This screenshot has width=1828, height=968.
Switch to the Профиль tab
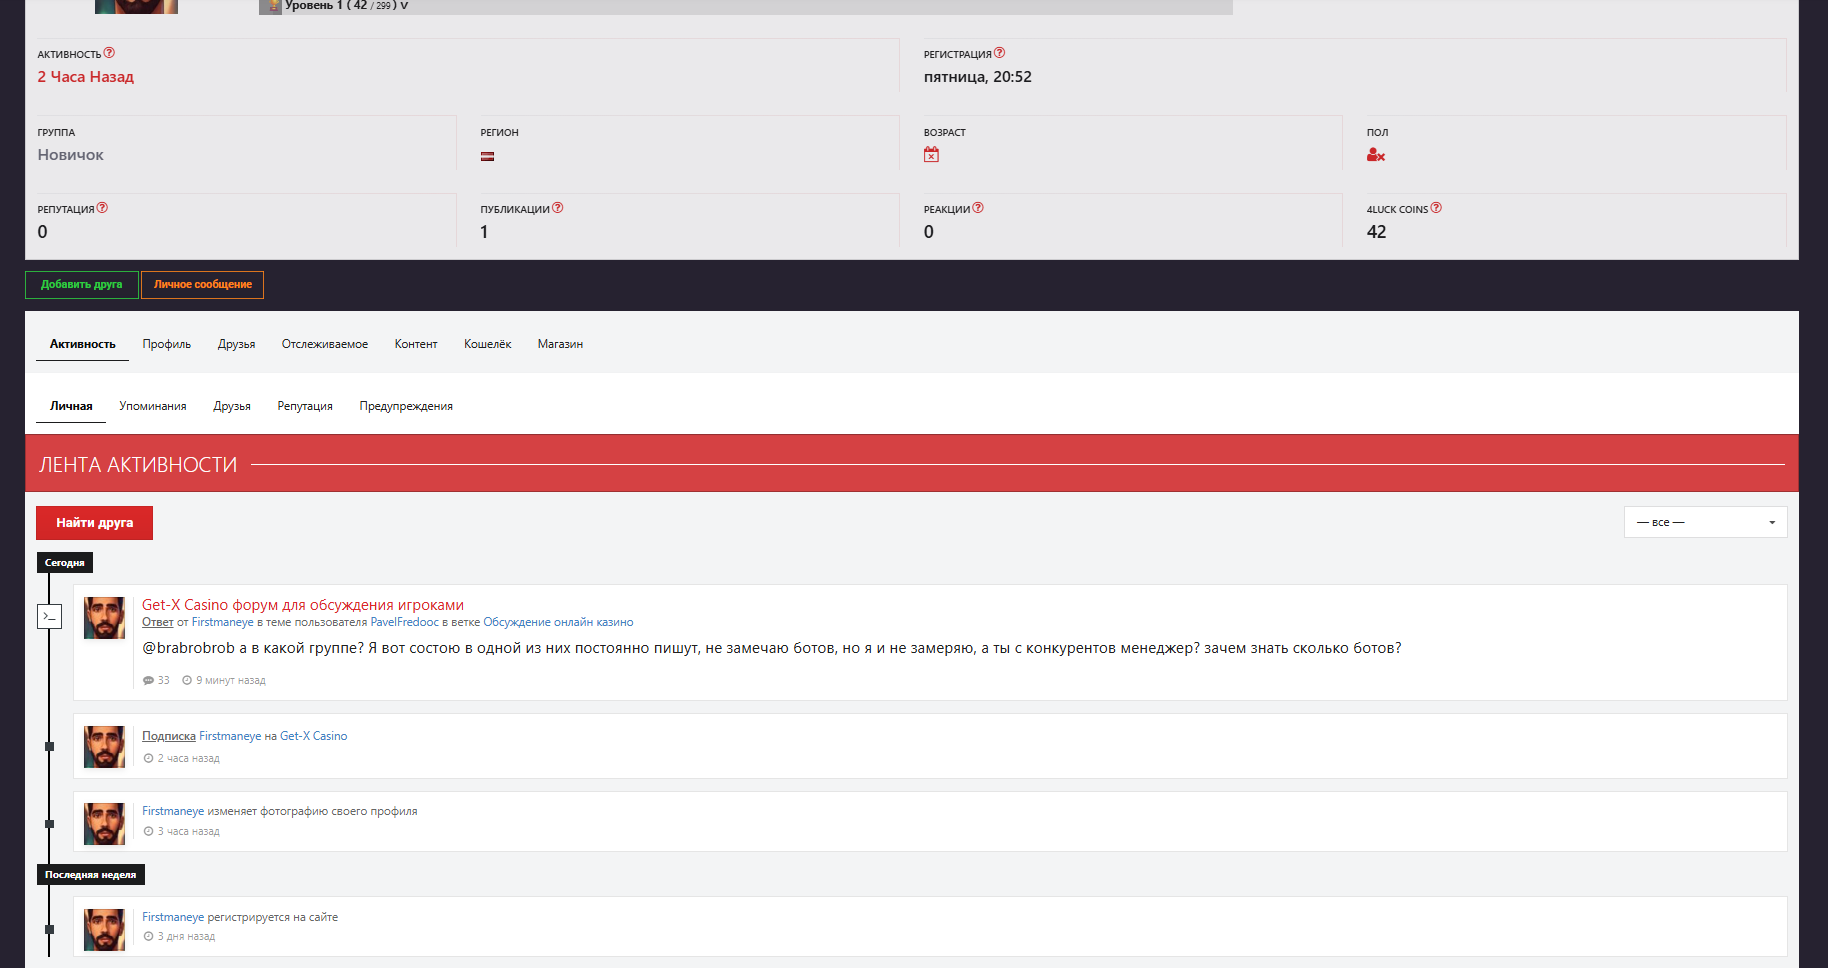click(x=166, y=344)
